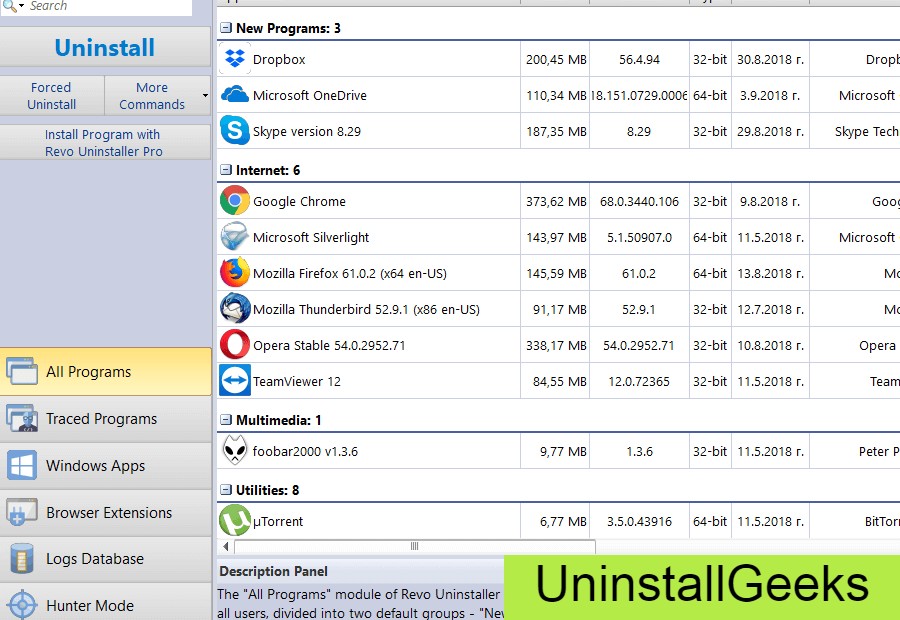
Task: Switch to Traced Programs module
Action: point(106,418)
